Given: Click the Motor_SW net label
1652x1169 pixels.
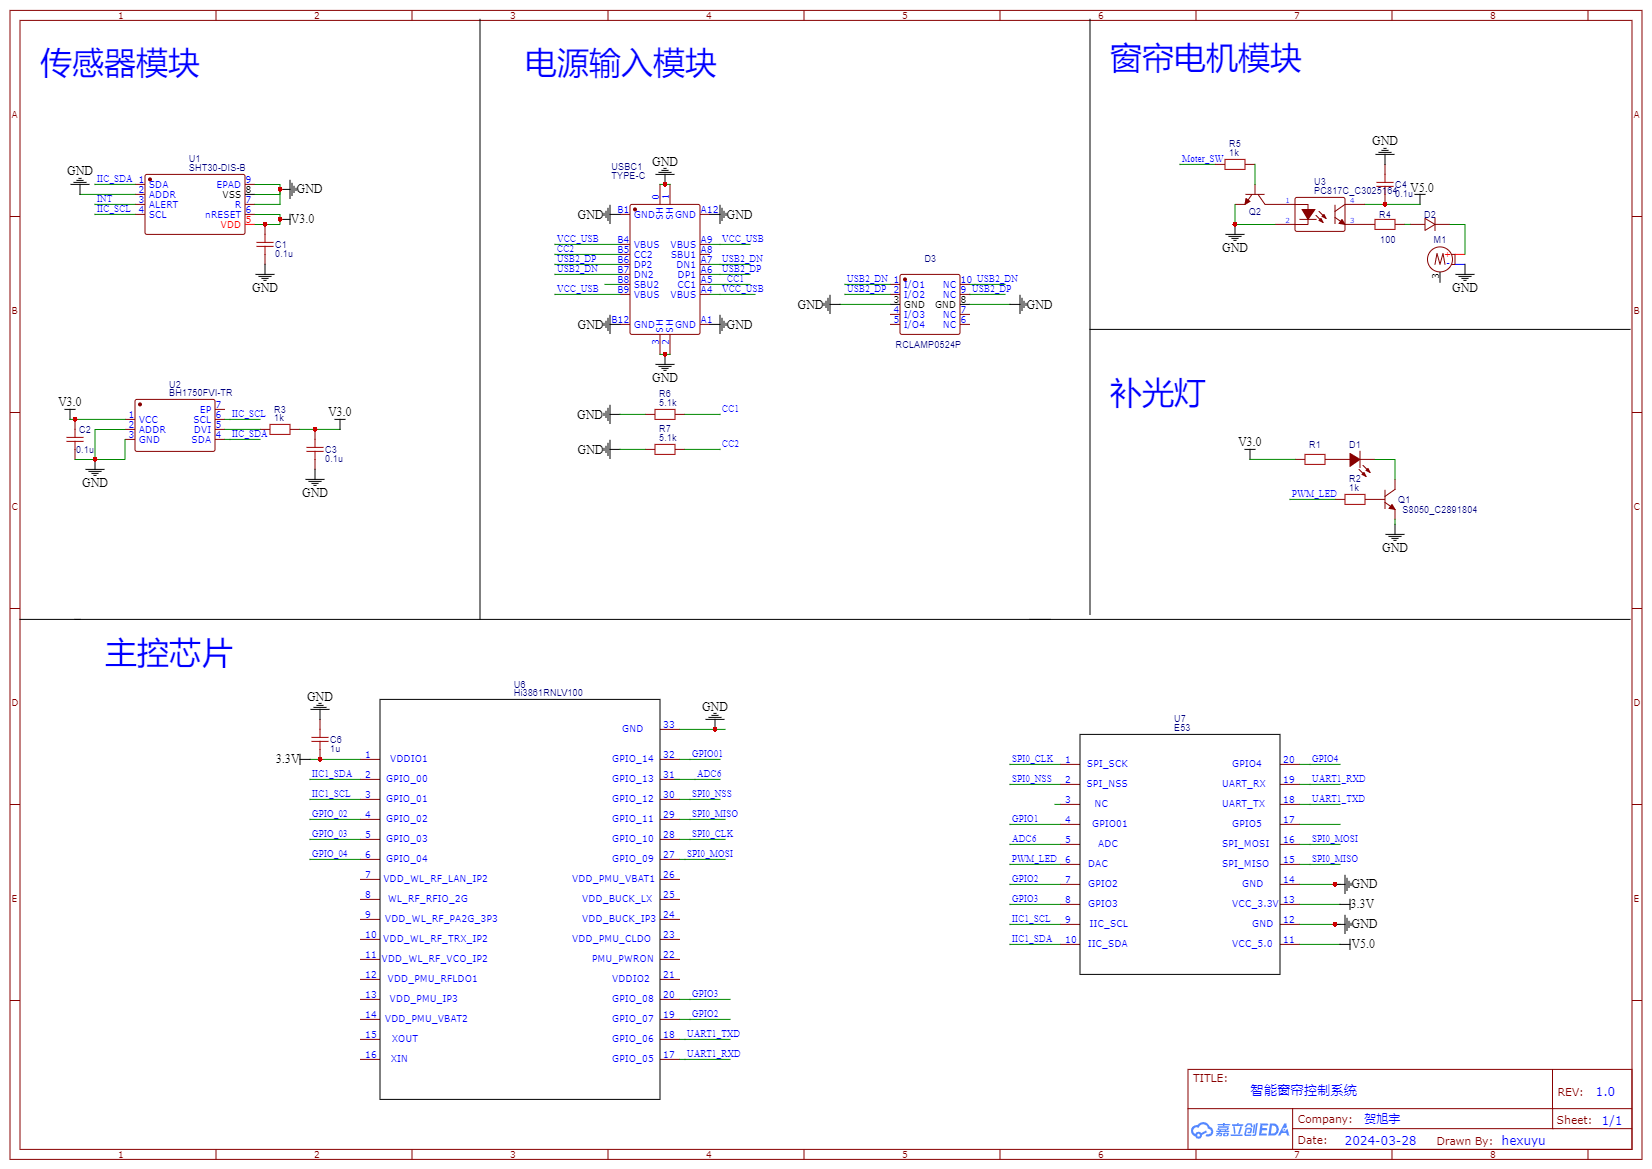Looking at the screenshot, I should [1202, 159].
